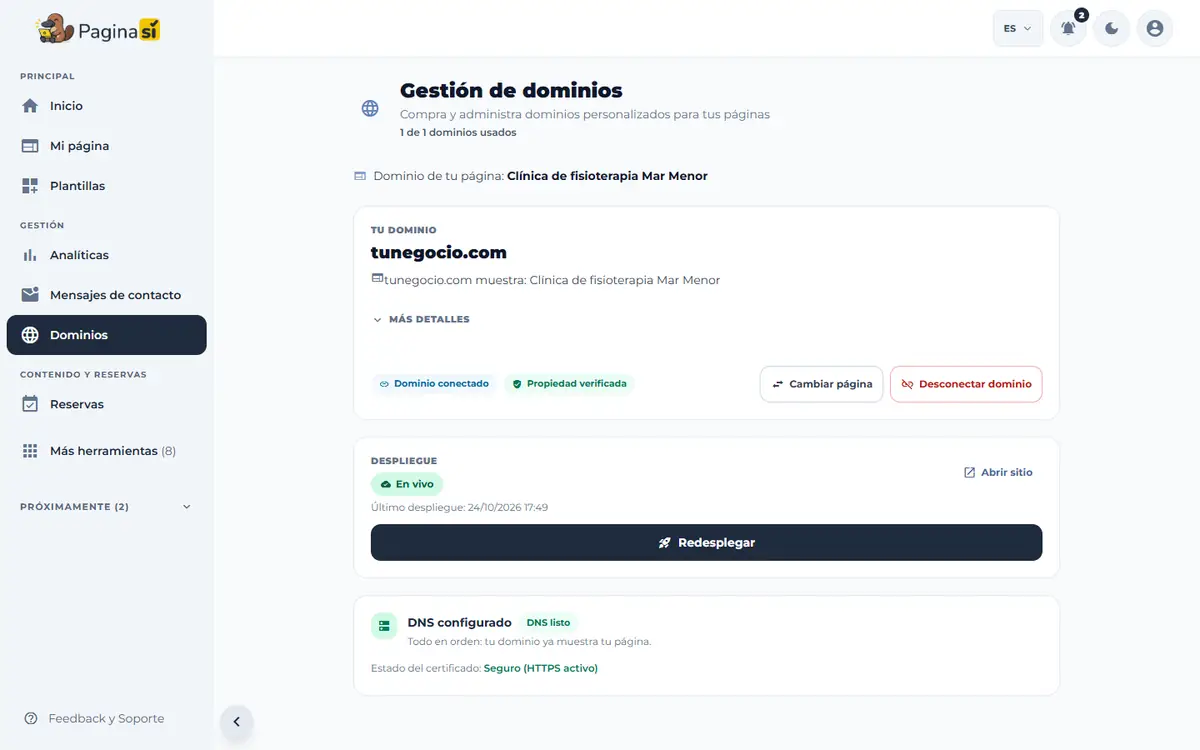The image size is (1200, 750).
Task: Expand Más detalles of the domain
Action: 421,320
